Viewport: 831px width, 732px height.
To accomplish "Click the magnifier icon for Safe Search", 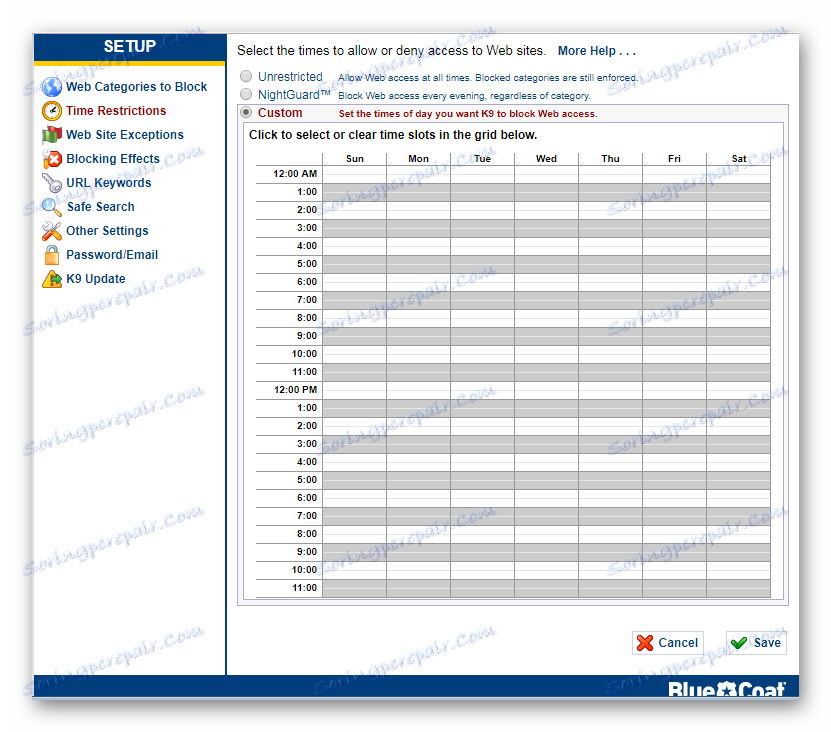I will pos(52,207).
